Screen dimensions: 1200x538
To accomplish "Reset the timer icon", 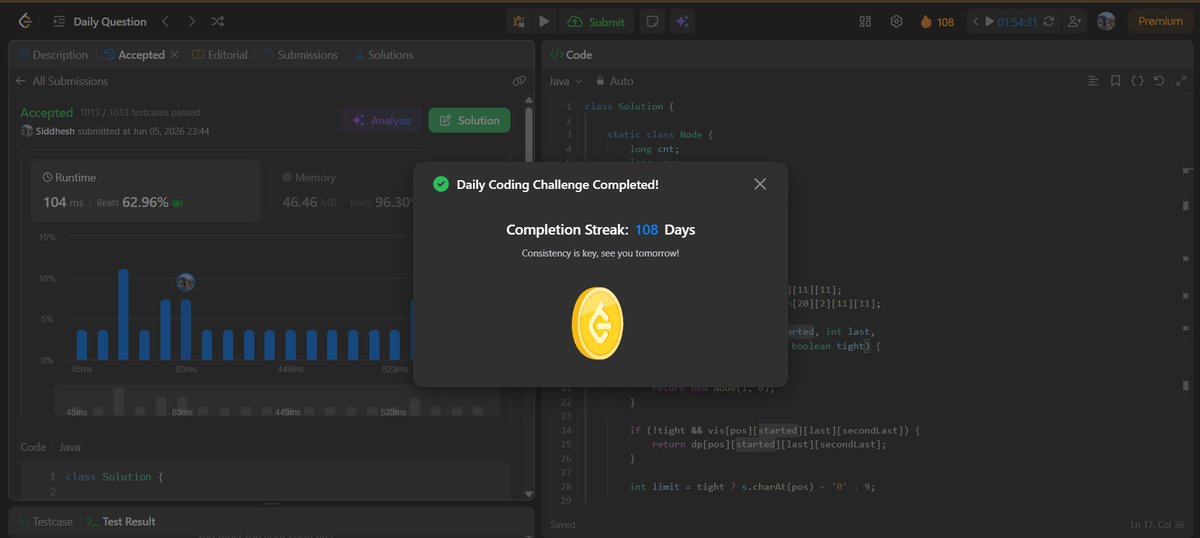I will [1050, 21].
